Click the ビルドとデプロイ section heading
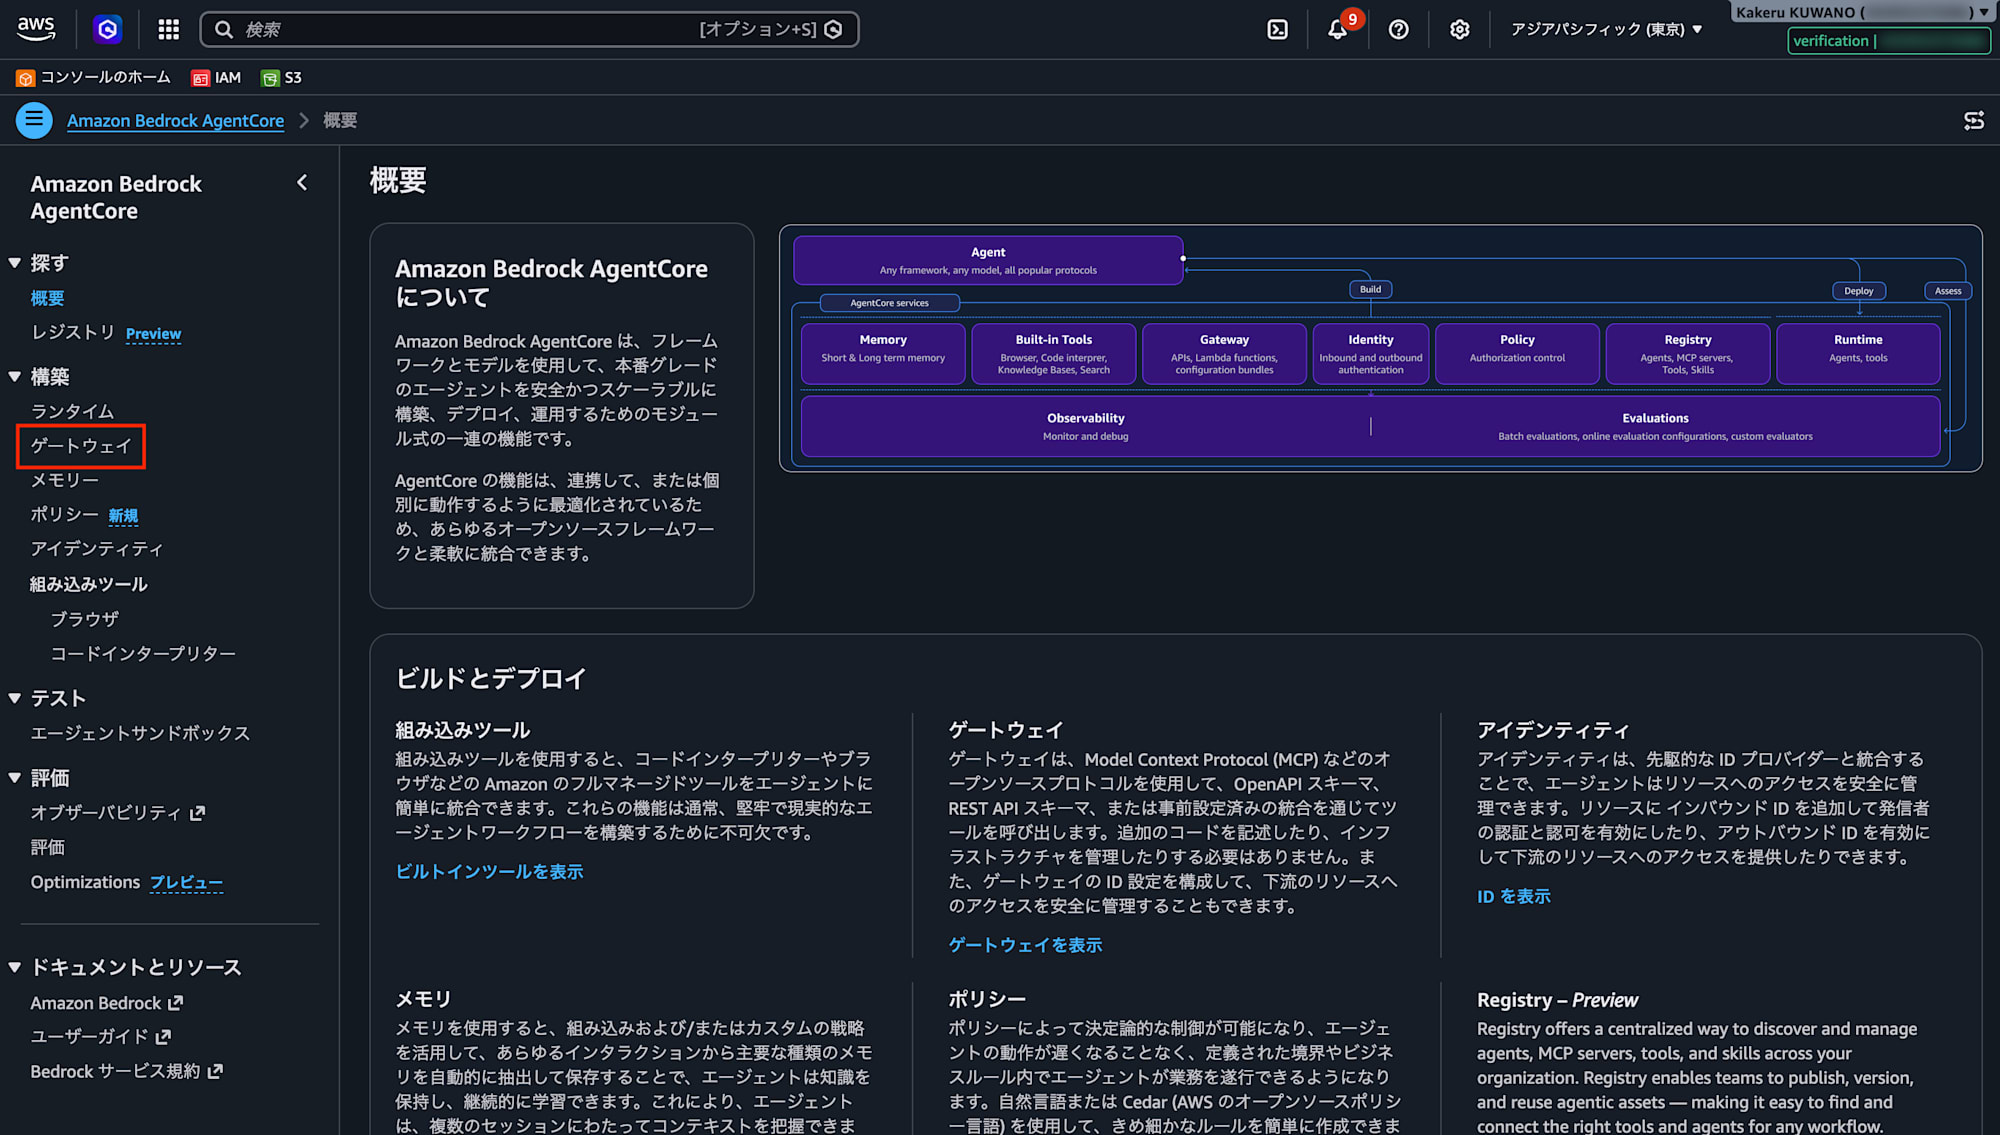 (491, 678)
